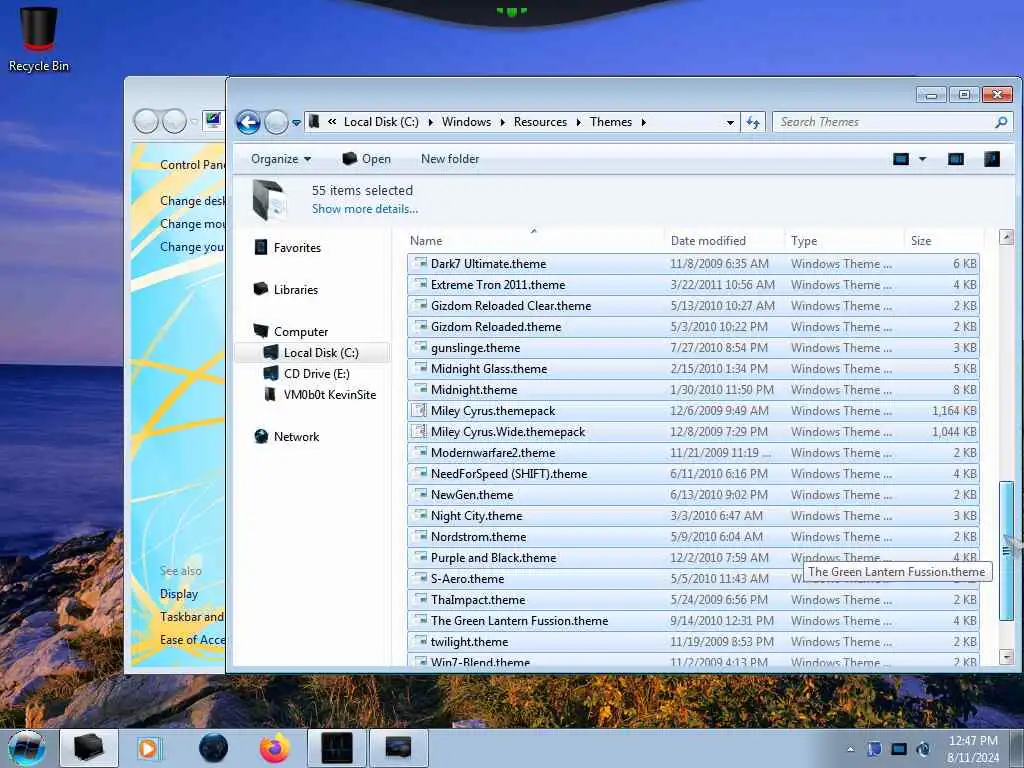Image resolution: width=1024 pixels, height=768 pixels.
Task: Click the change view icon
Action: (901, 159)
